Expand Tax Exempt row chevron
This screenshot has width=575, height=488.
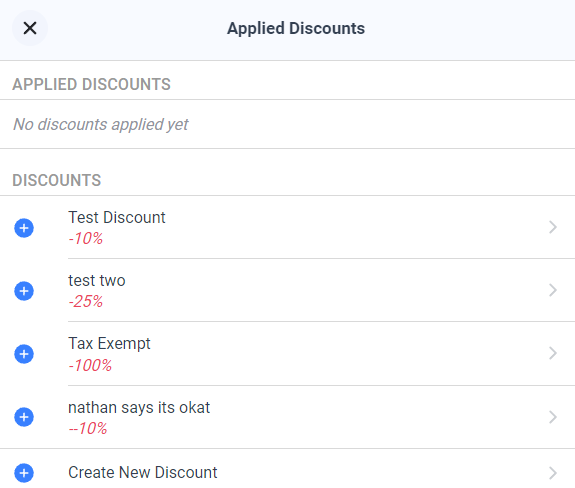553,353
